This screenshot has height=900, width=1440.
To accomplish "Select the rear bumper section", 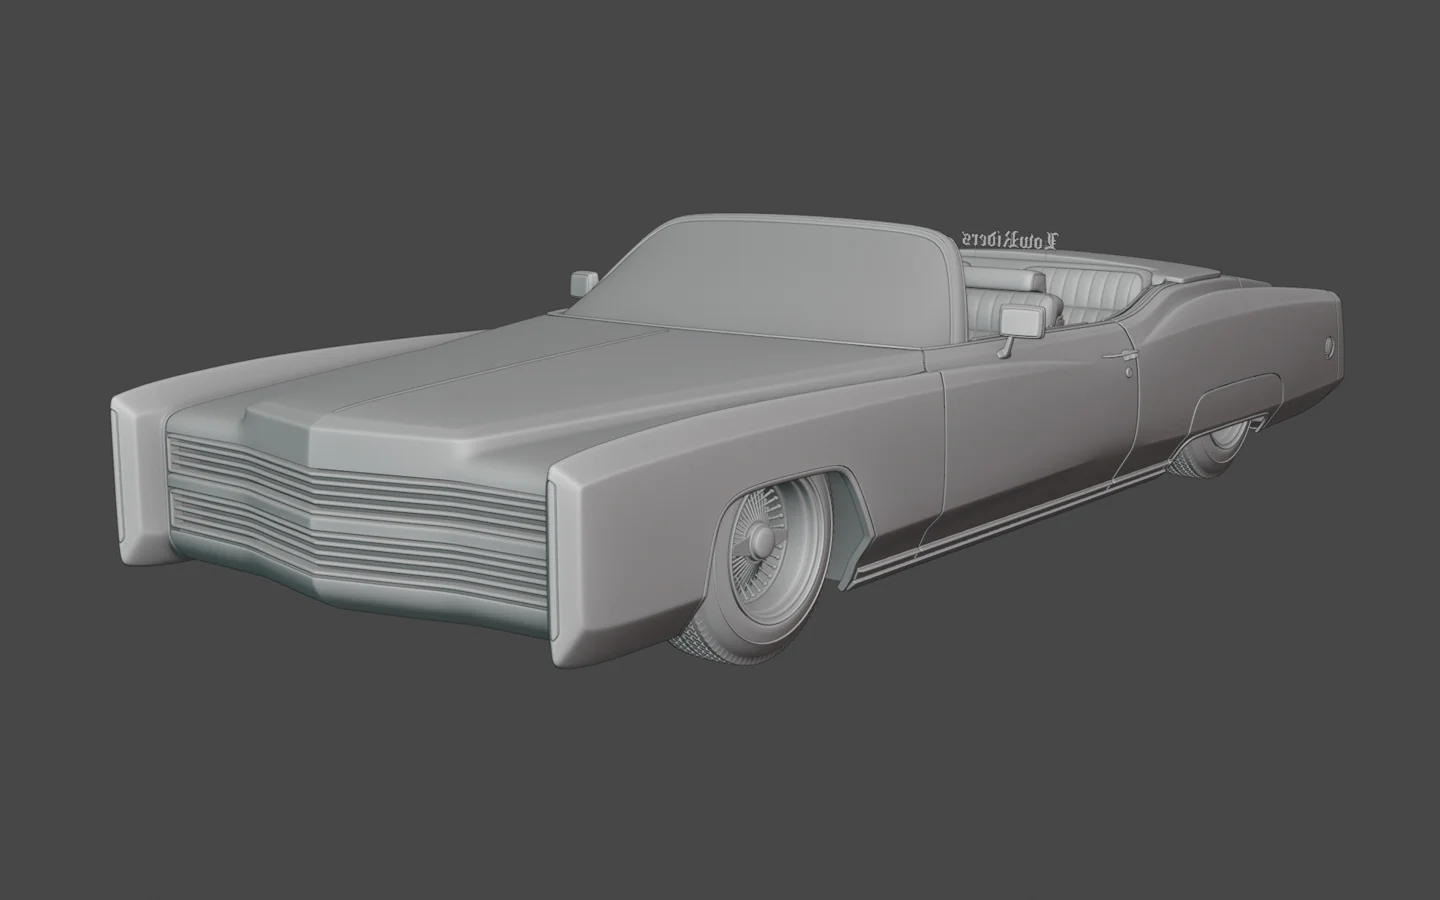I will (x=1300, y=400).
